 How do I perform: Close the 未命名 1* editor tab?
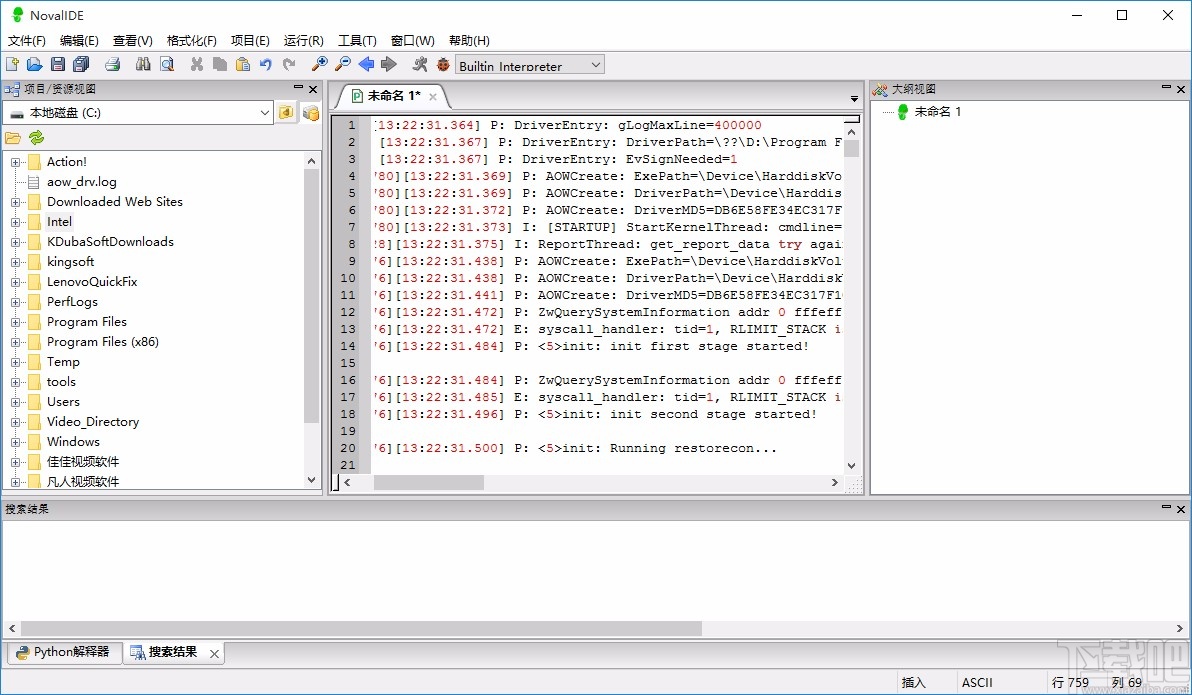click(x=433, y=97)
